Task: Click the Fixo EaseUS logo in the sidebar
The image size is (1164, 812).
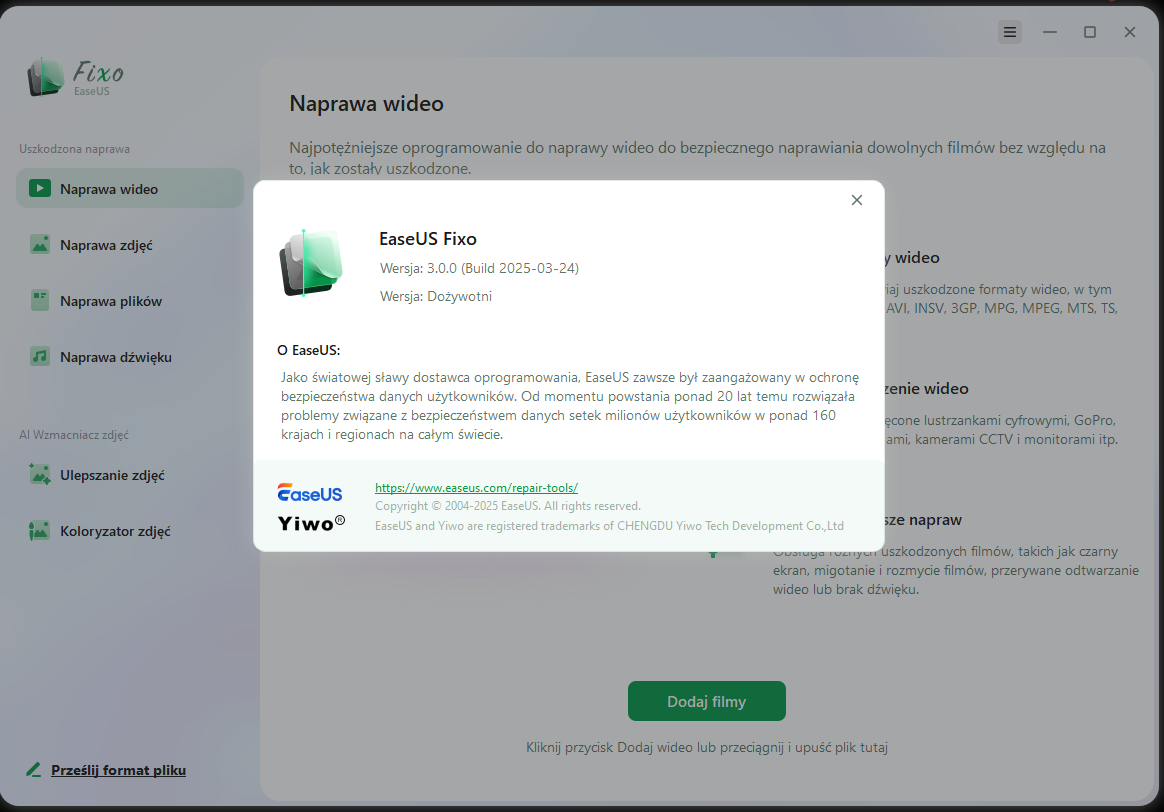Action: click(x=76, y=77)
